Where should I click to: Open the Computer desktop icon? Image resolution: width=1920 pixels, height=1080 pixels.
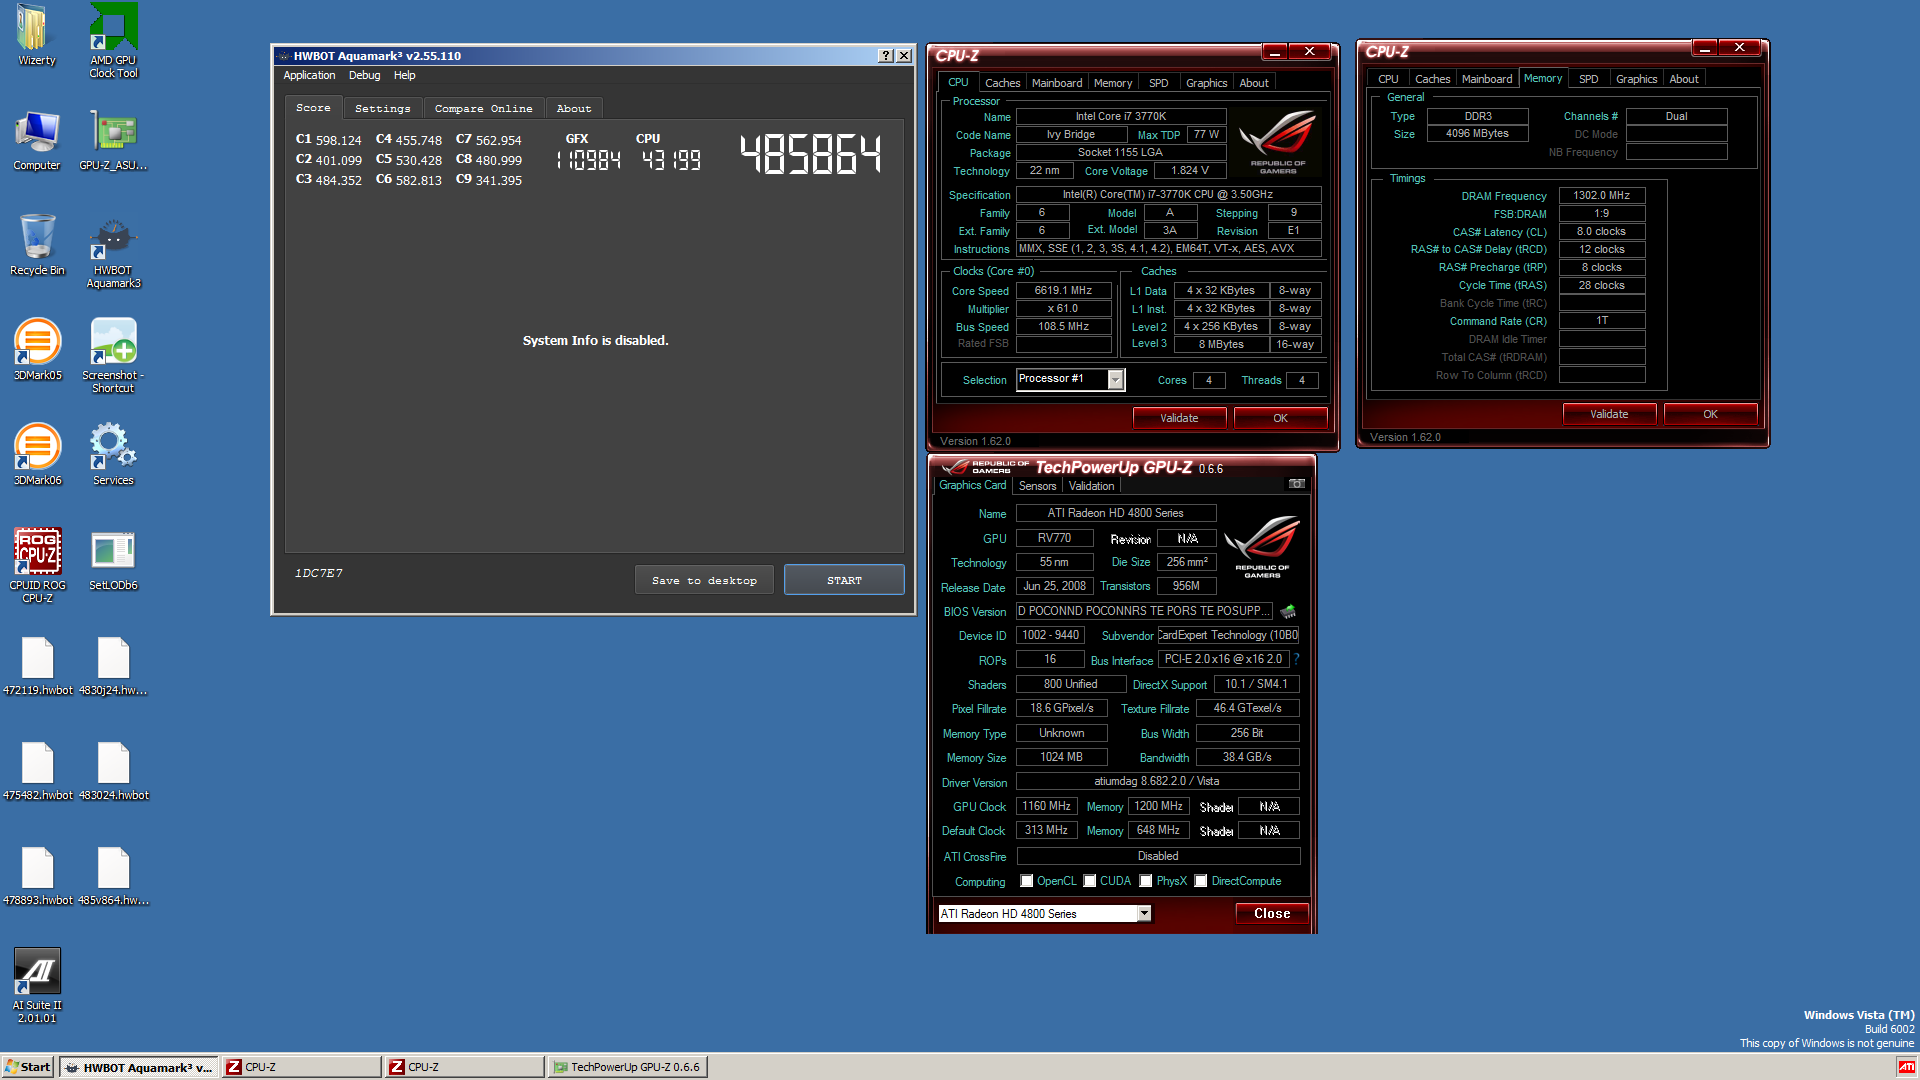click(37, 140)
